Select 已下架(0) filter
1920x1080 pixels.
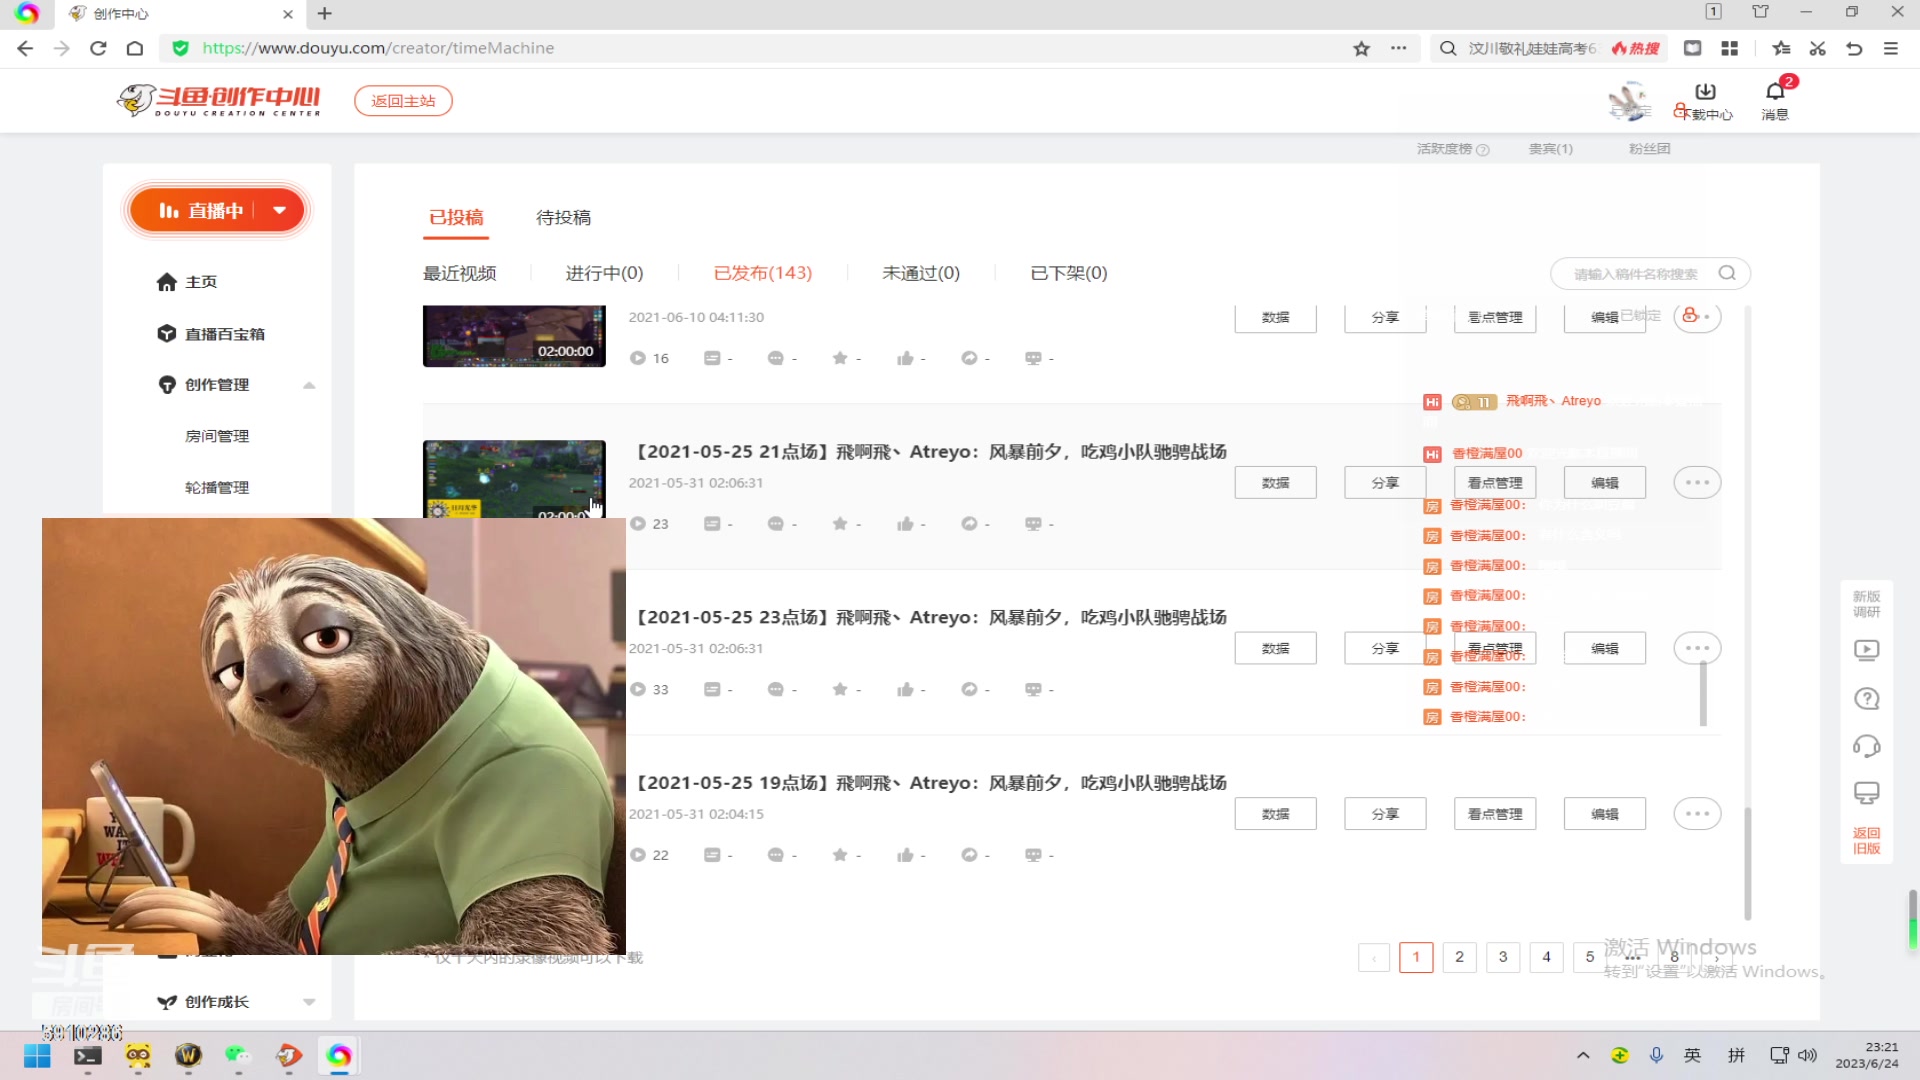pos(1068,273)
